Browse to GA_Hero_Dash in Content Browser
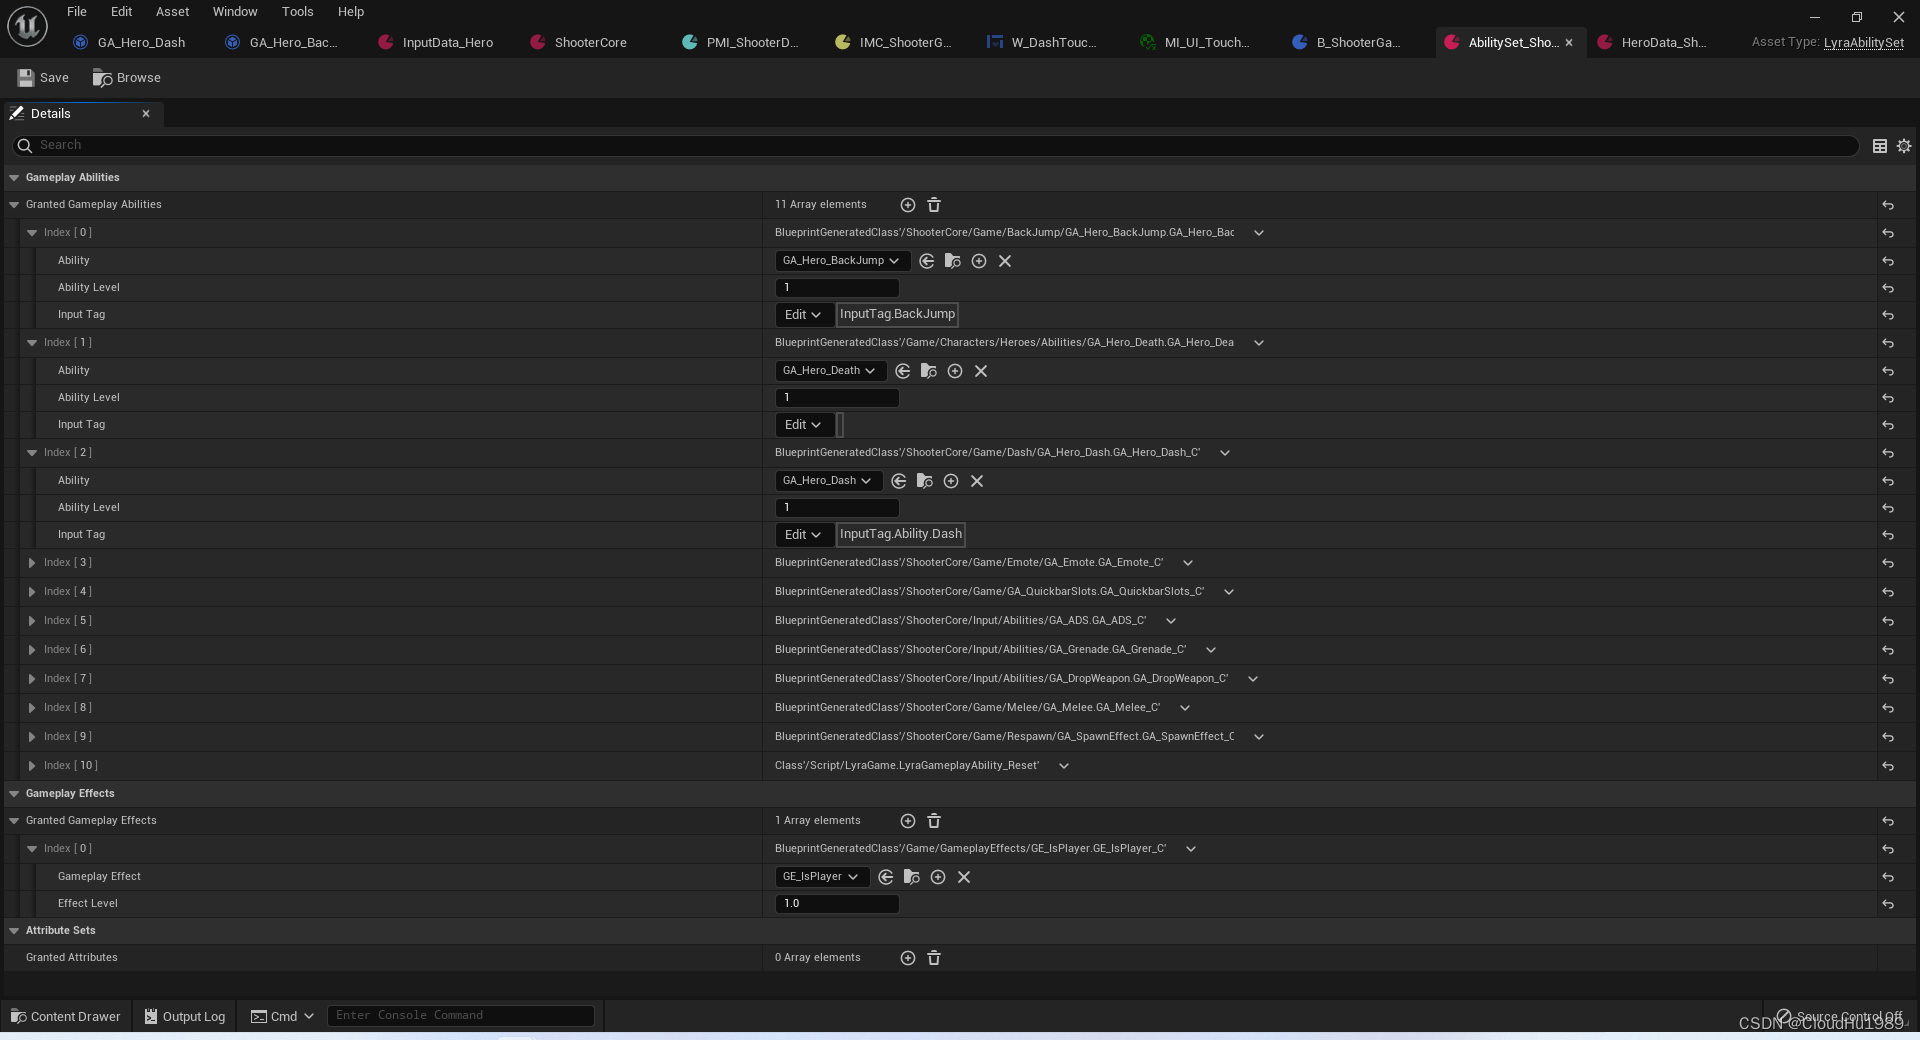Viewport: 1920px width, 1040px height. 925,481
